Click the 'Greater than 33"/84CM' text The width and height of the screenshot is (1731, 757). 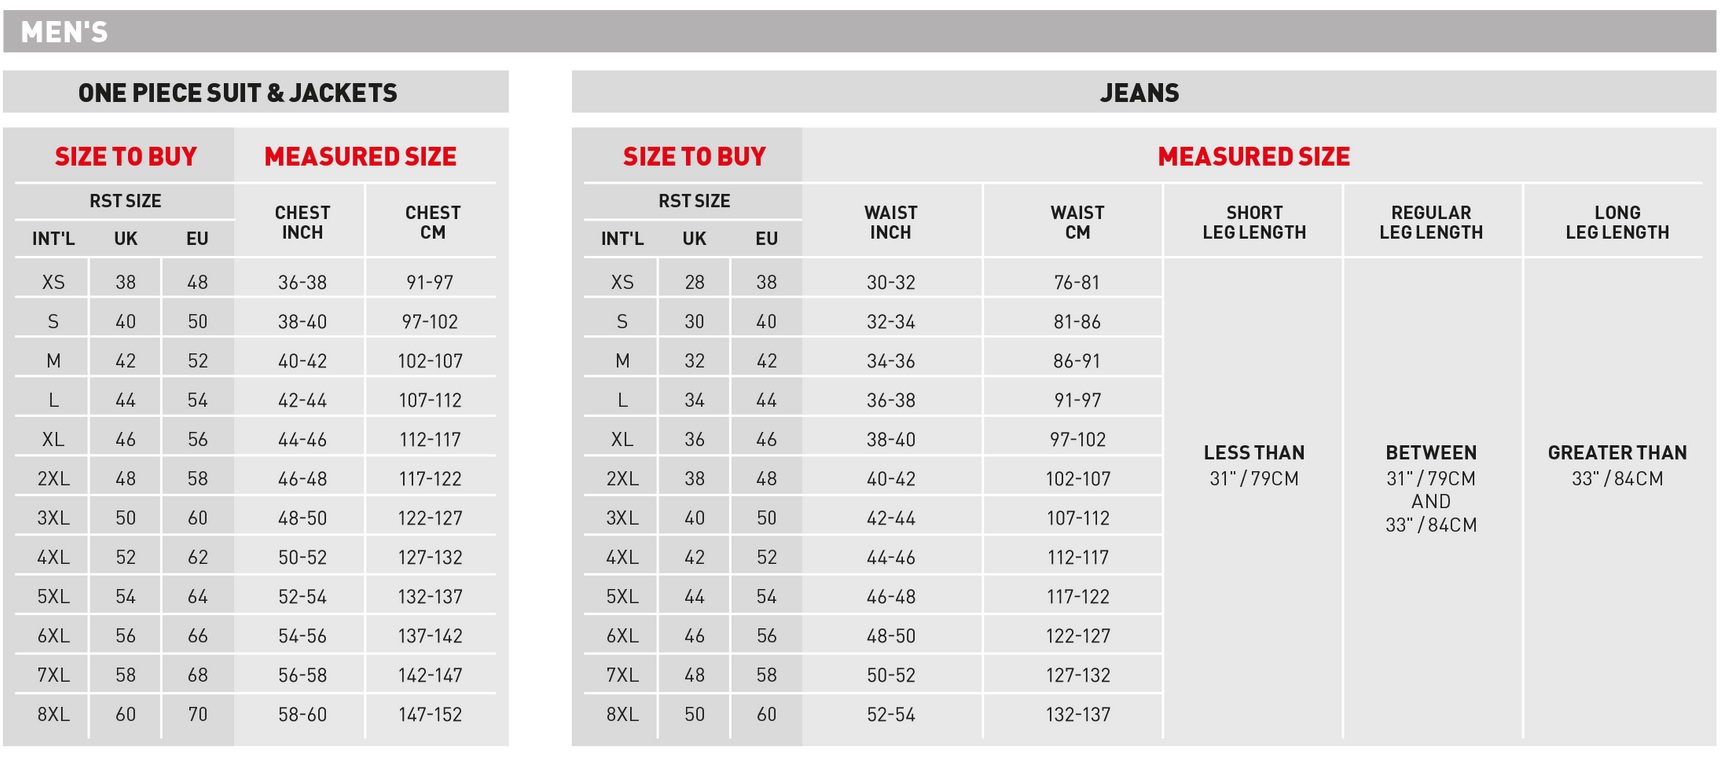[1617, 465]
